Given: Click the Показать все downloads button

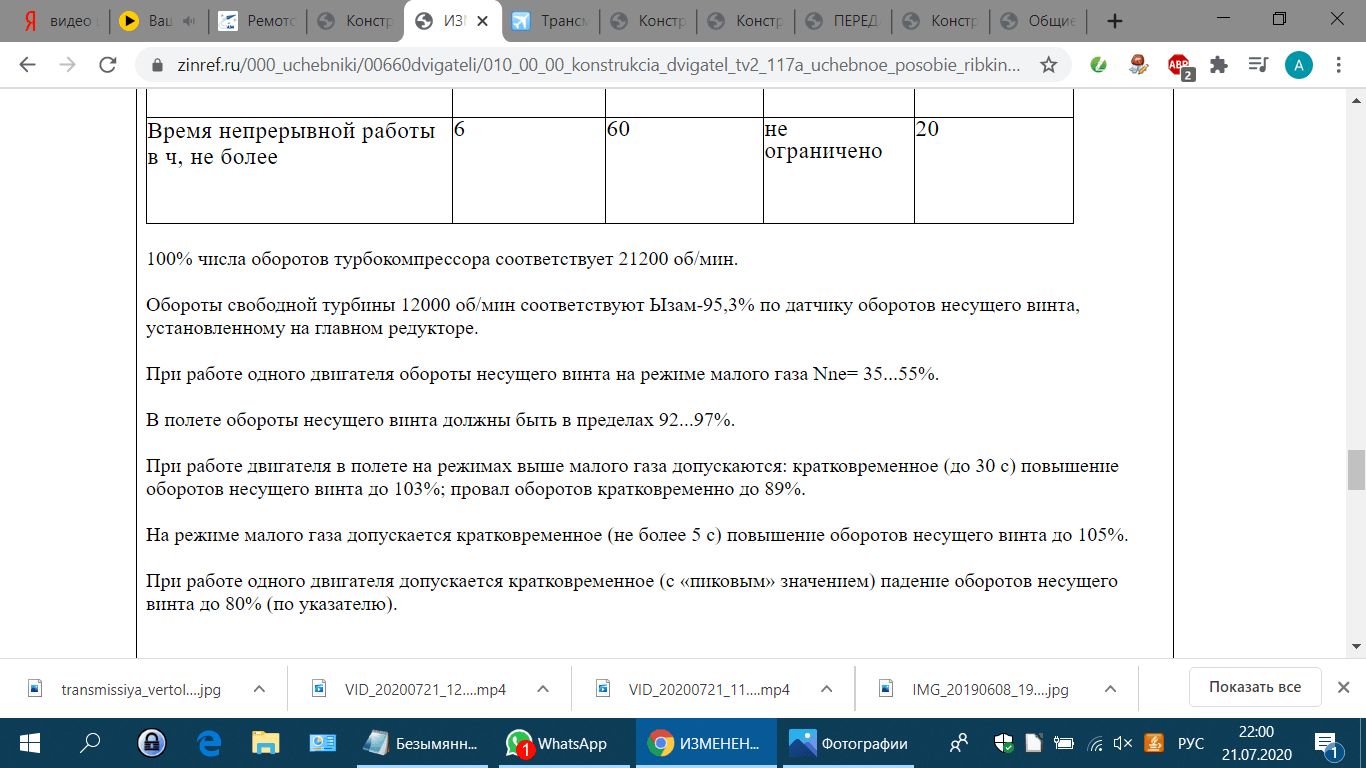Looking at the screenshot, I should tap(1255, 687).
